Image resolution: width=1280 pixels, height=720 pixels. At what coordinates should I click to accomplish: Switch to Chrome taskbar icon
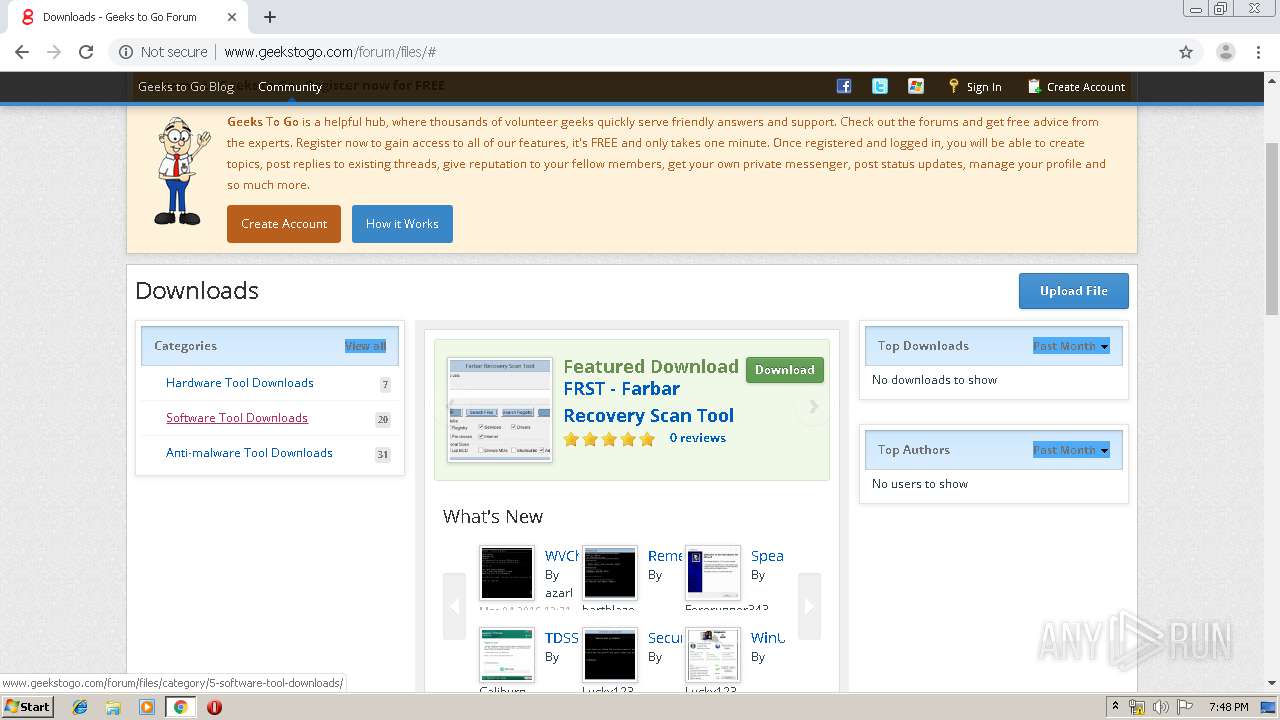point(181,707)
